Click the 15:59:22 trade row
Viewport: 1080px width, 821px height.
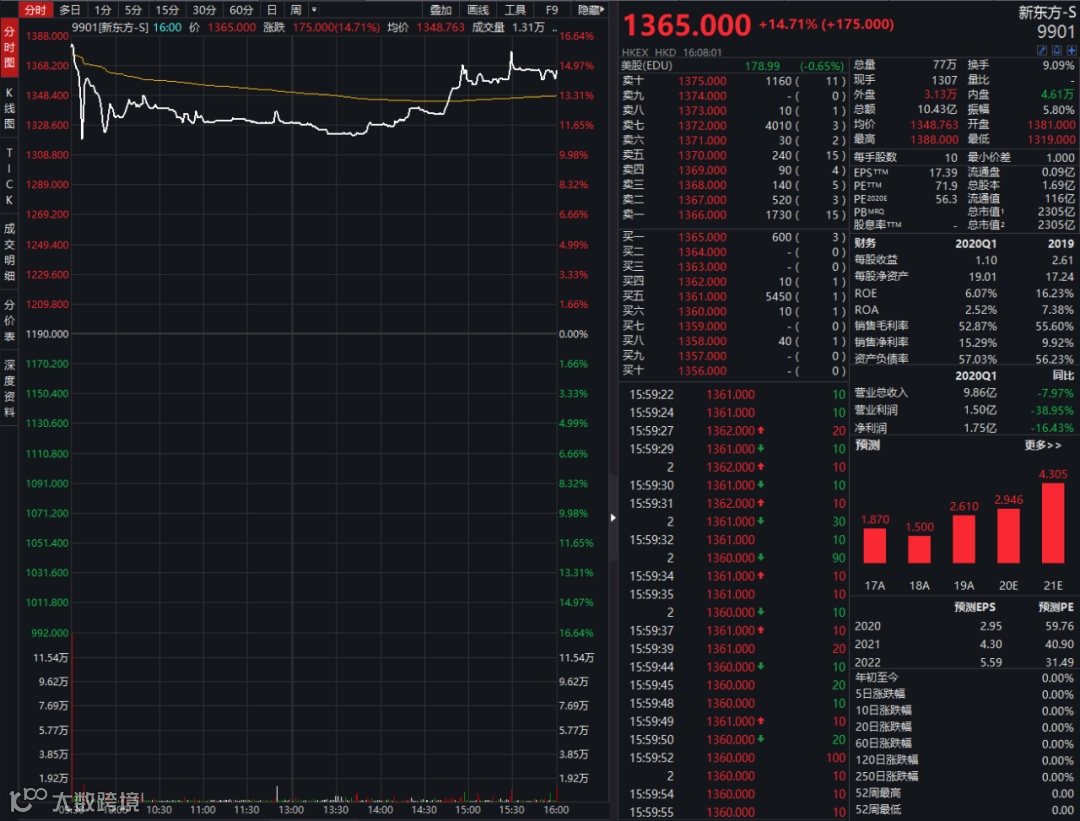pyautogui.click(x=736, y=395)
